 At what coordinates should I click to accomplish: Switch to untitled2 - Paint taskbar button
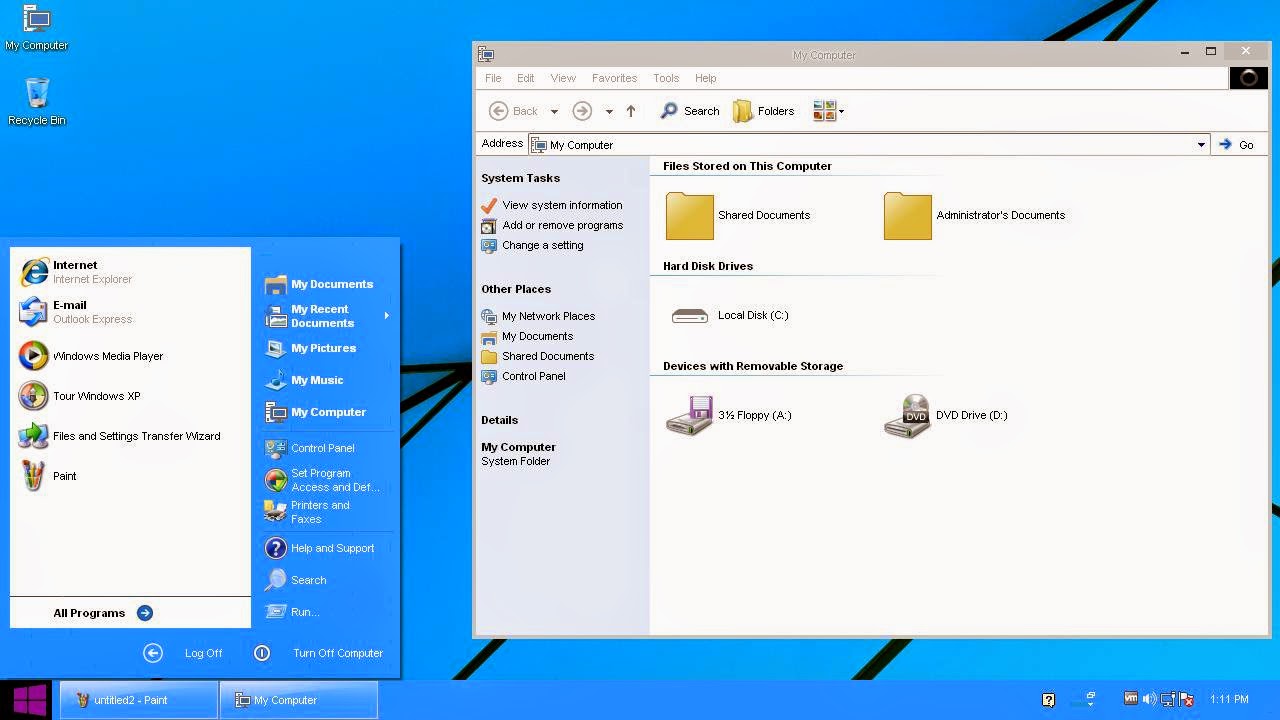tap(139, 700)
